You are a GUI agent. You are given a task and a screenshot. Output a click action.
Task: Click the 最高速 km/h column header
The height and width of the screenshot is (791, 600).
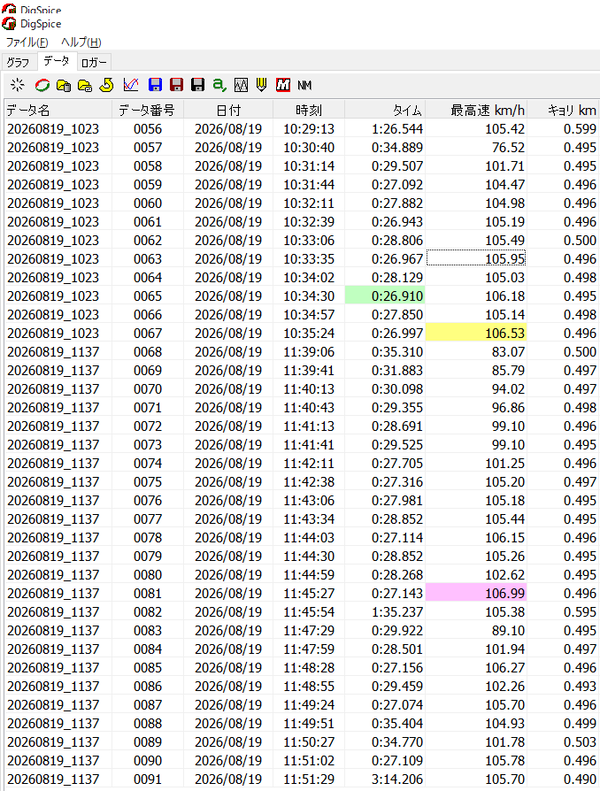[476, 110]
